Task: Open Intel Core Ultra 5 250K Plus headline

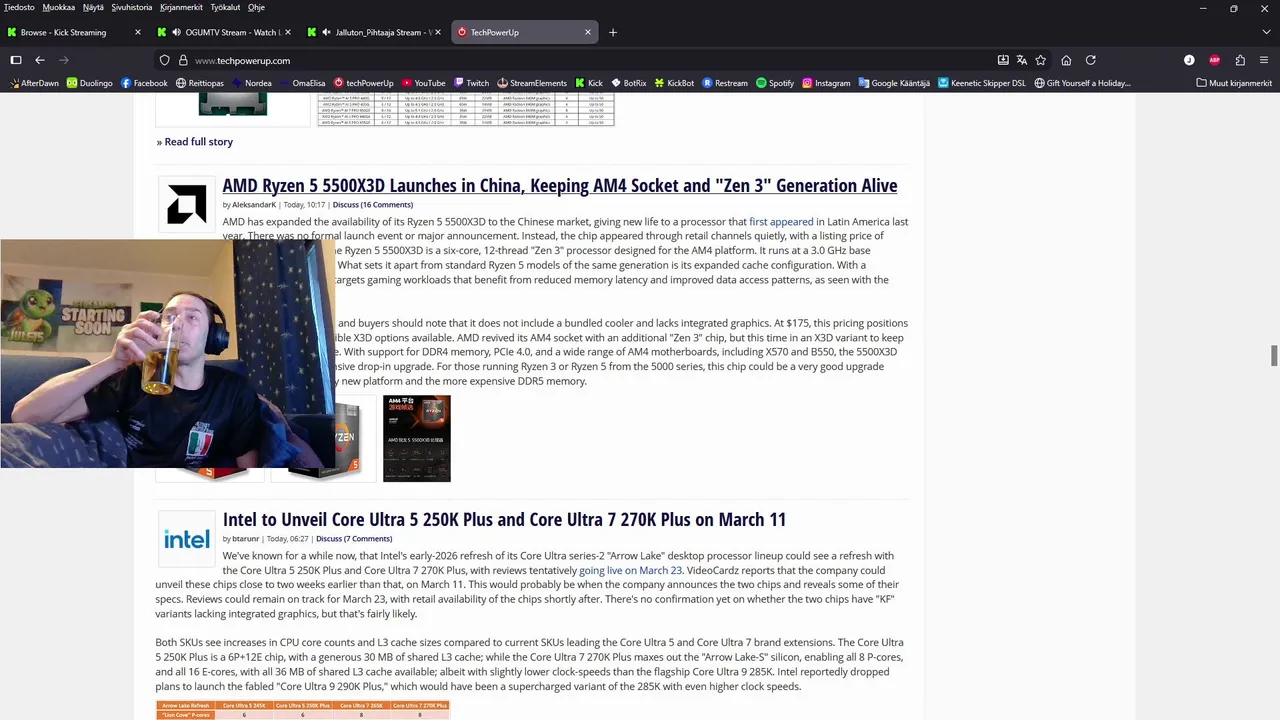Action: coord(504,519)
